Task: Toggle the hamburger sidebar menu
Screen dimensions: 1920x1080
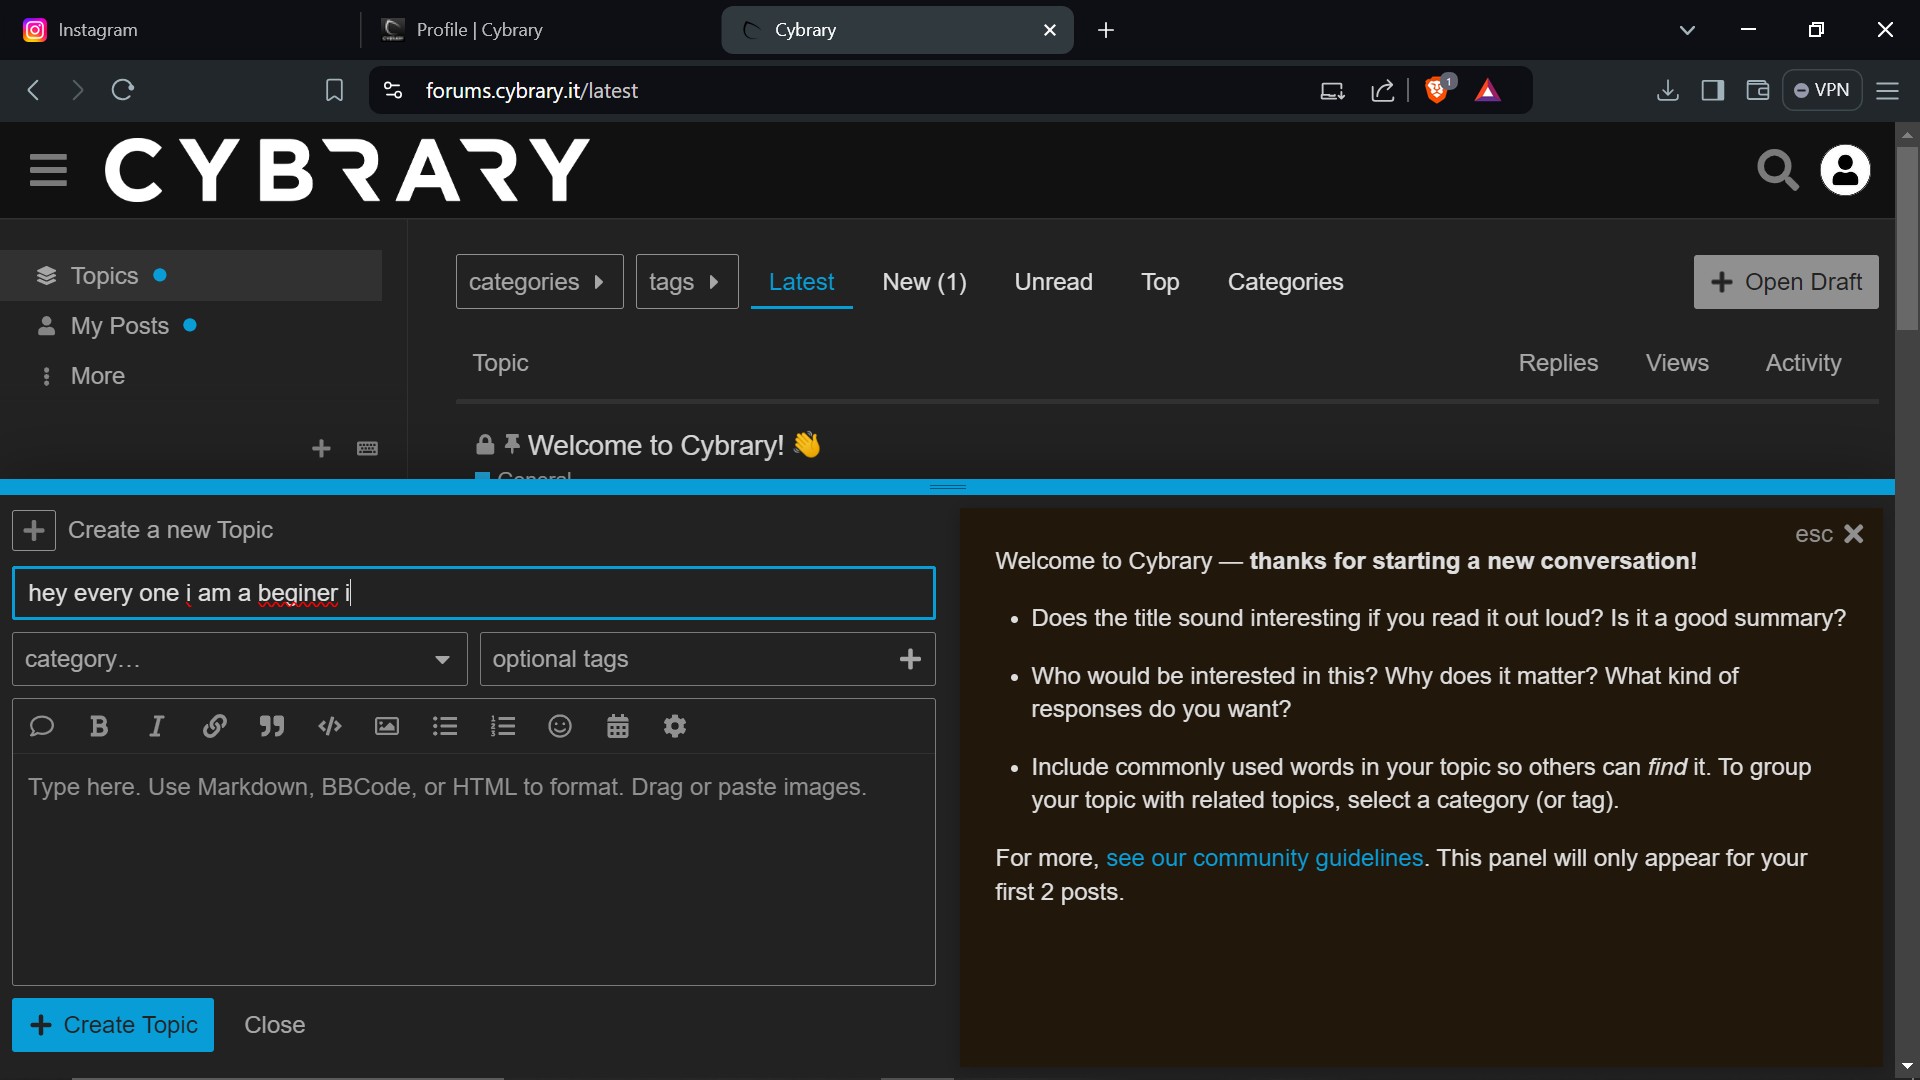Action: [x=48, y=170]
